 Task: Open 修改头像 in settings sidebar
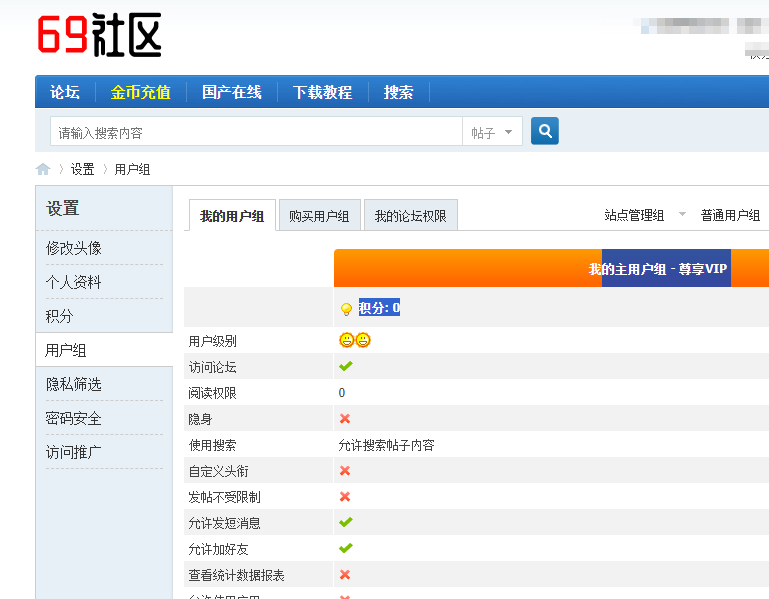point(74,248)
